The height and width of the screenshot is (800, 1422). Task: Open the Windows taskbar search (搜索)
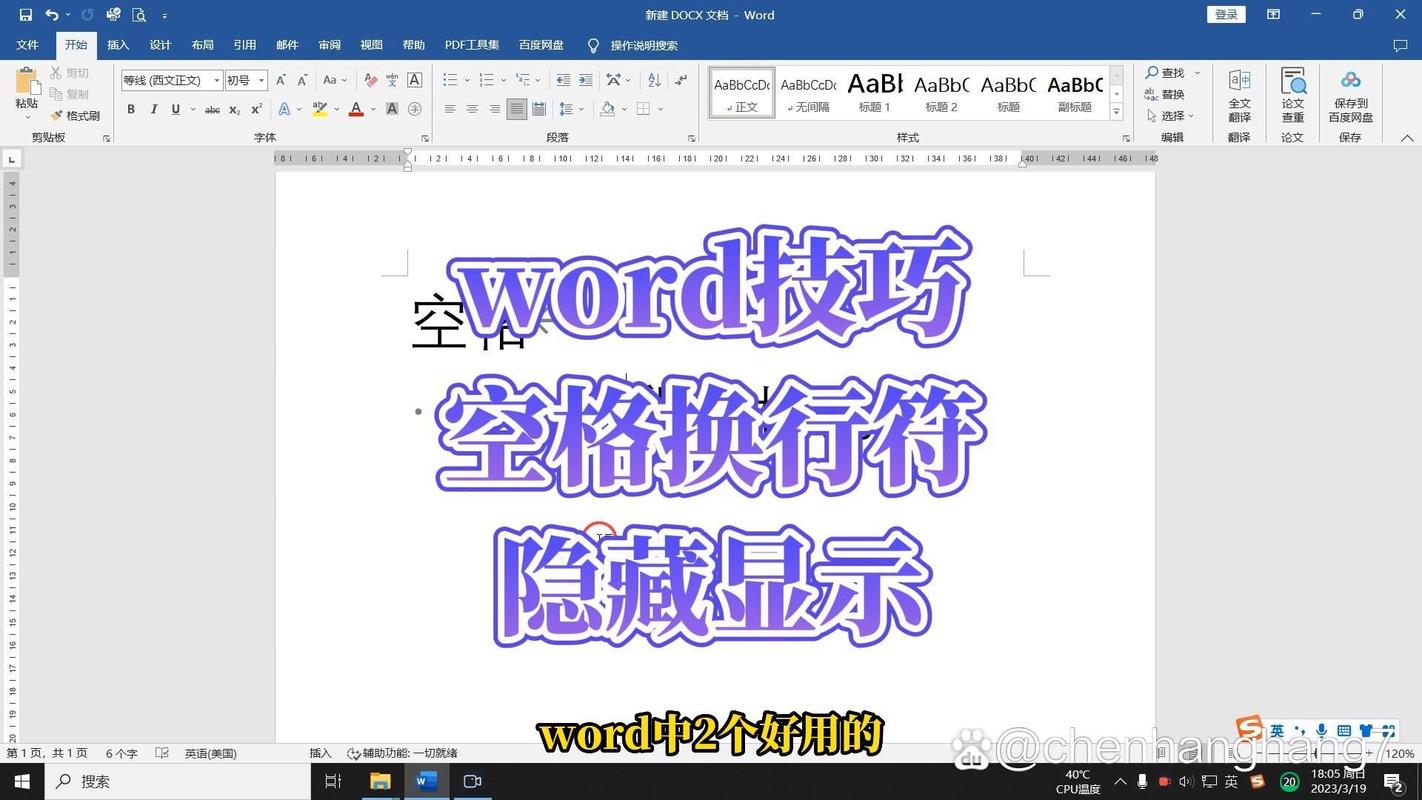click(177, 781)
